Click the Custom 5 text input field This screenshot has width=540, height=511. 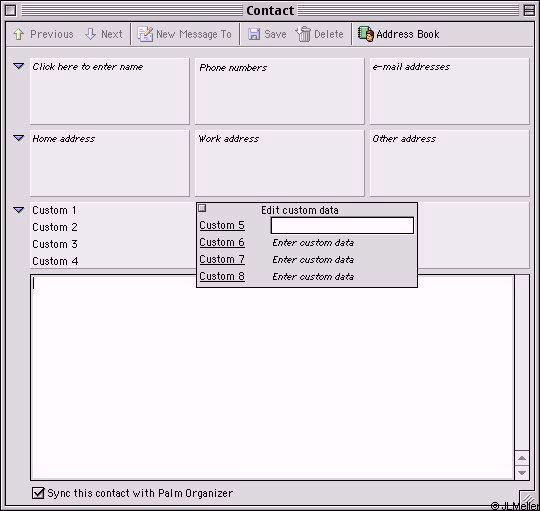(x=342, y=226)
